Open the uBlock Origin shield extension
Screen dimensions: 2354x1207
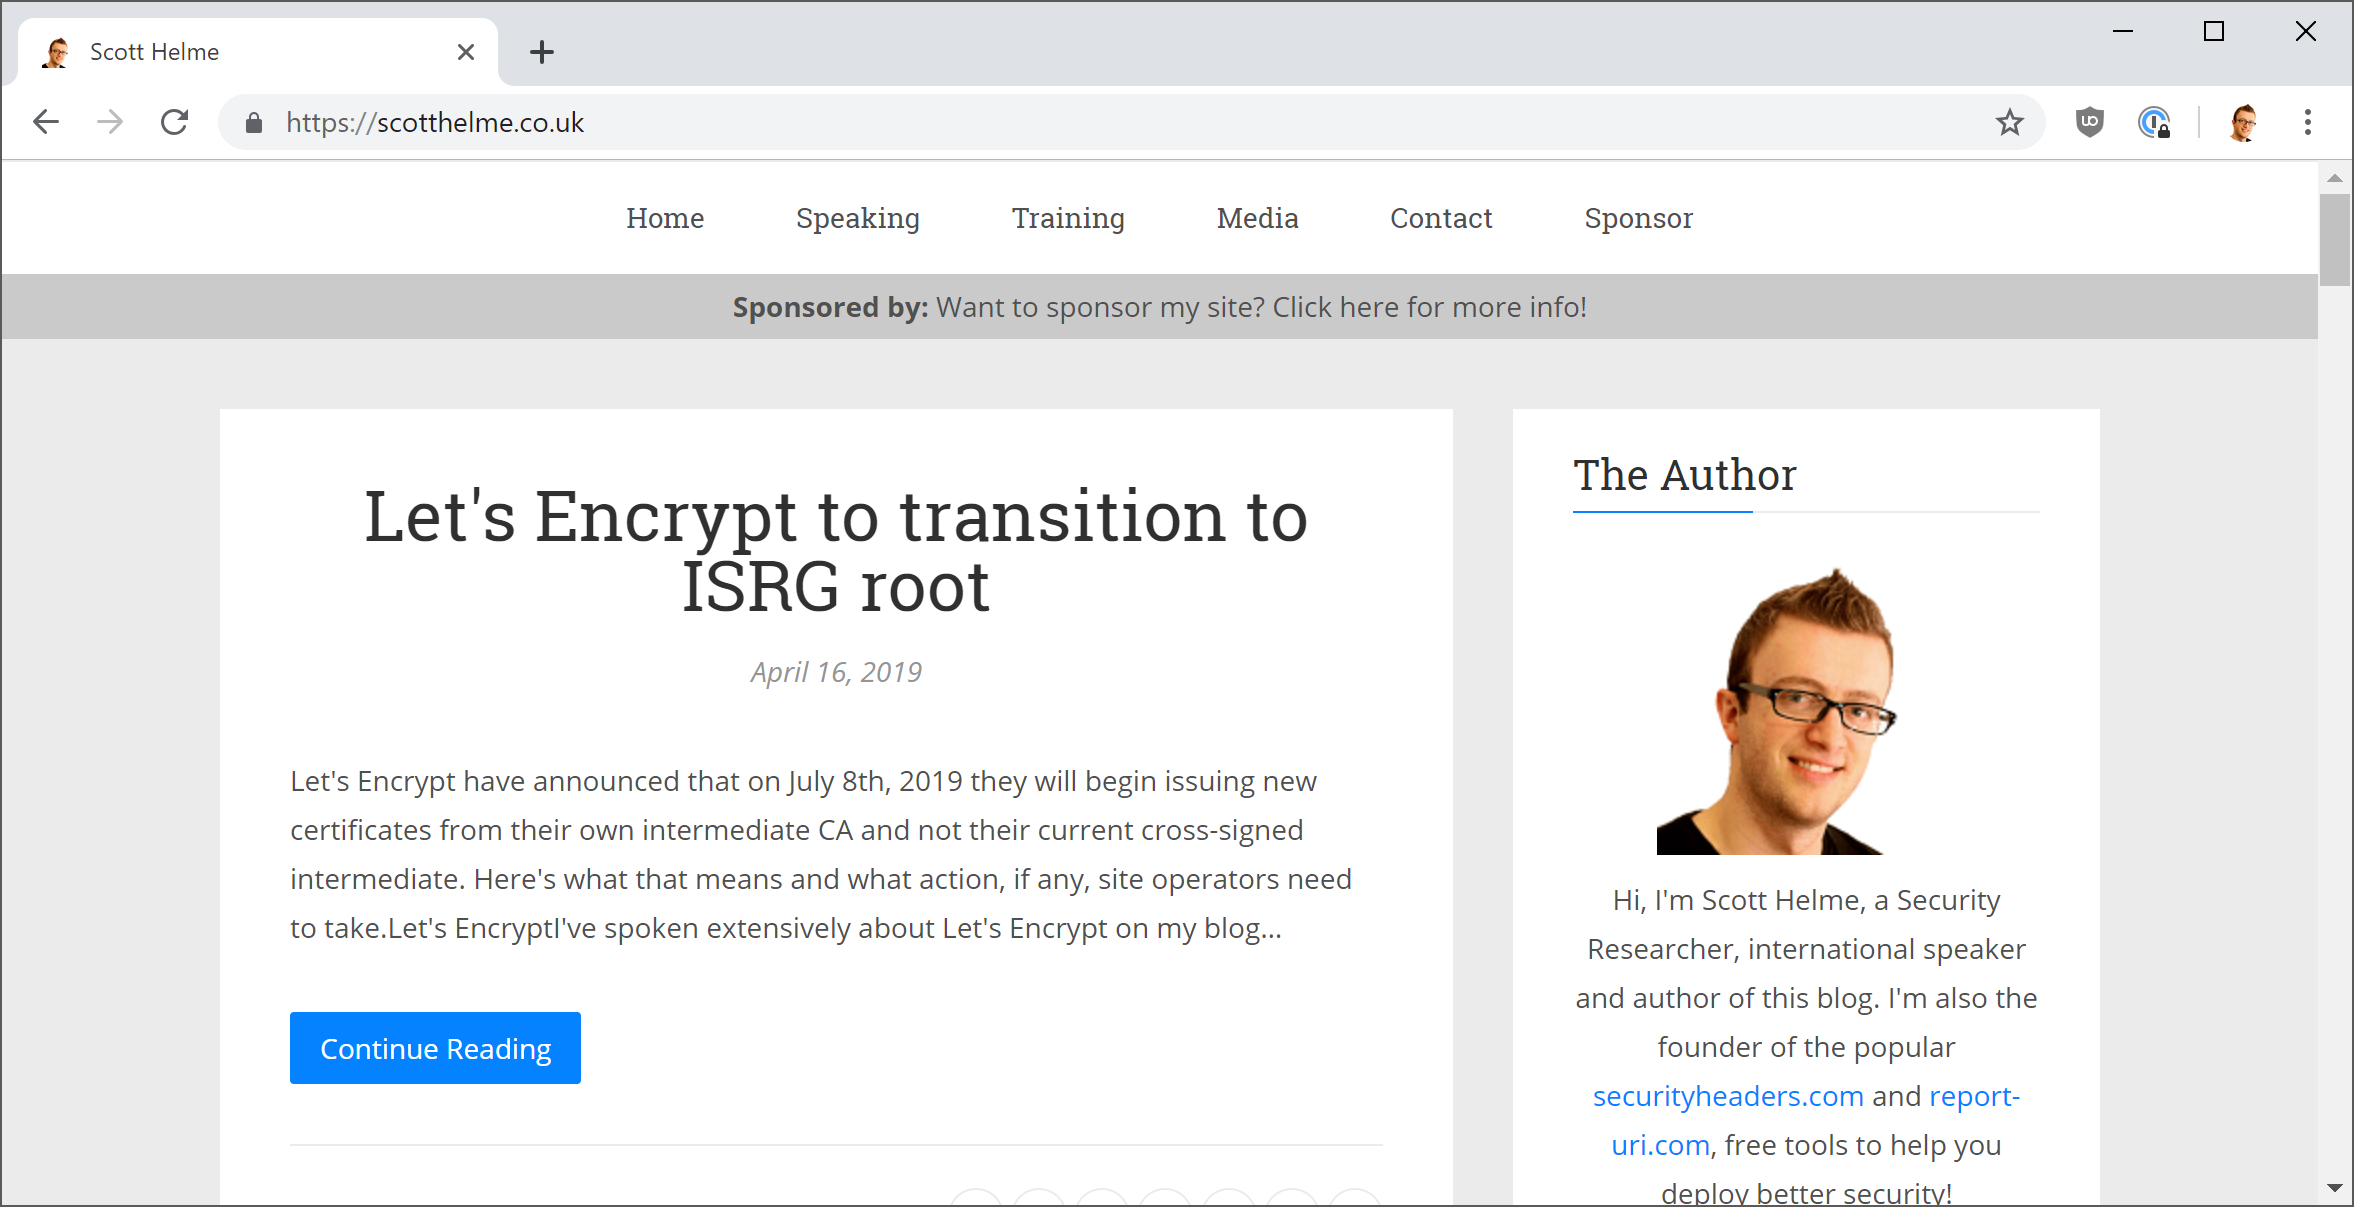[2089, 122]
